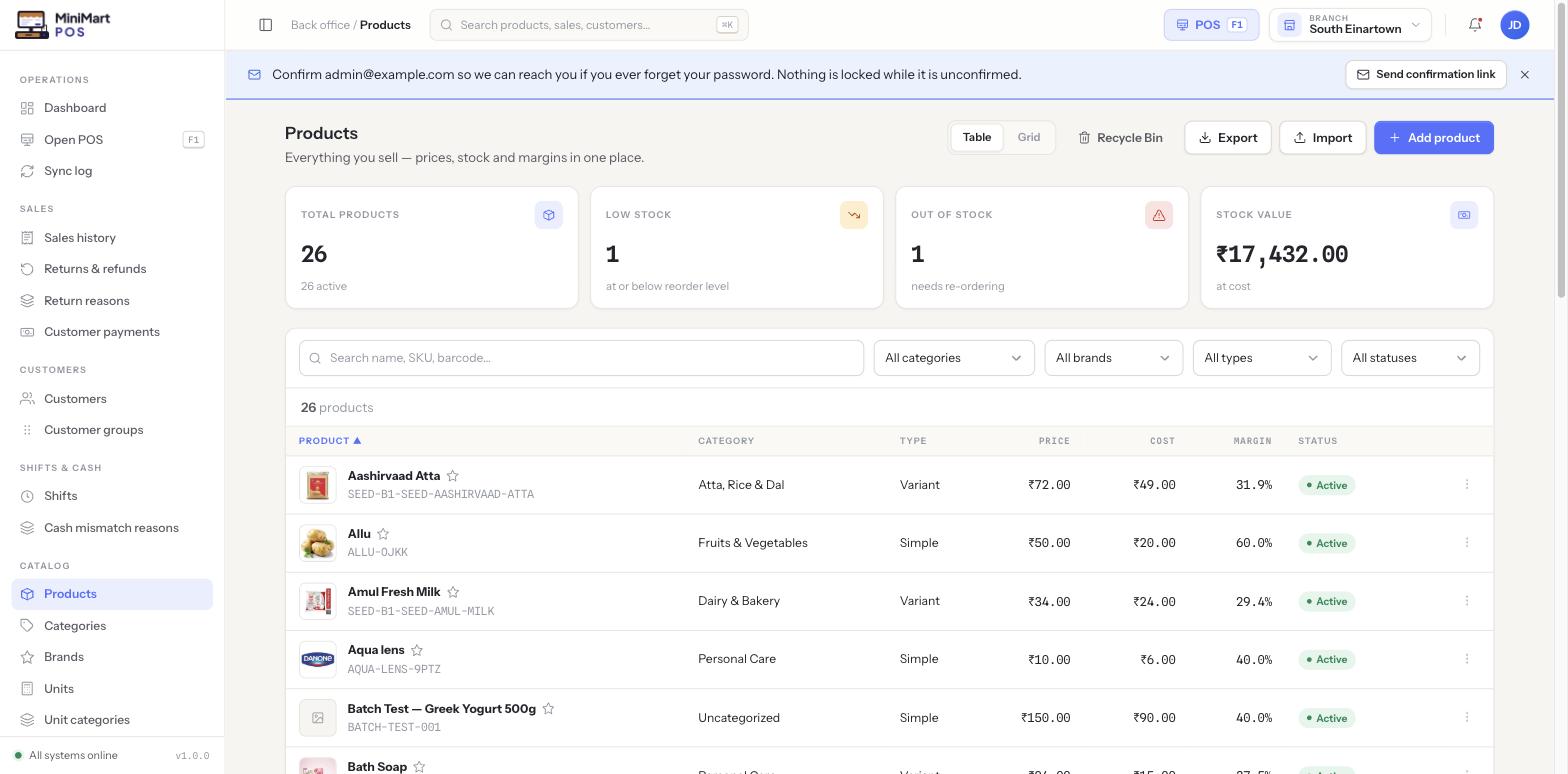Click the Import button
Viewport: 1568px width, 774px height.
pos(1323,138)
